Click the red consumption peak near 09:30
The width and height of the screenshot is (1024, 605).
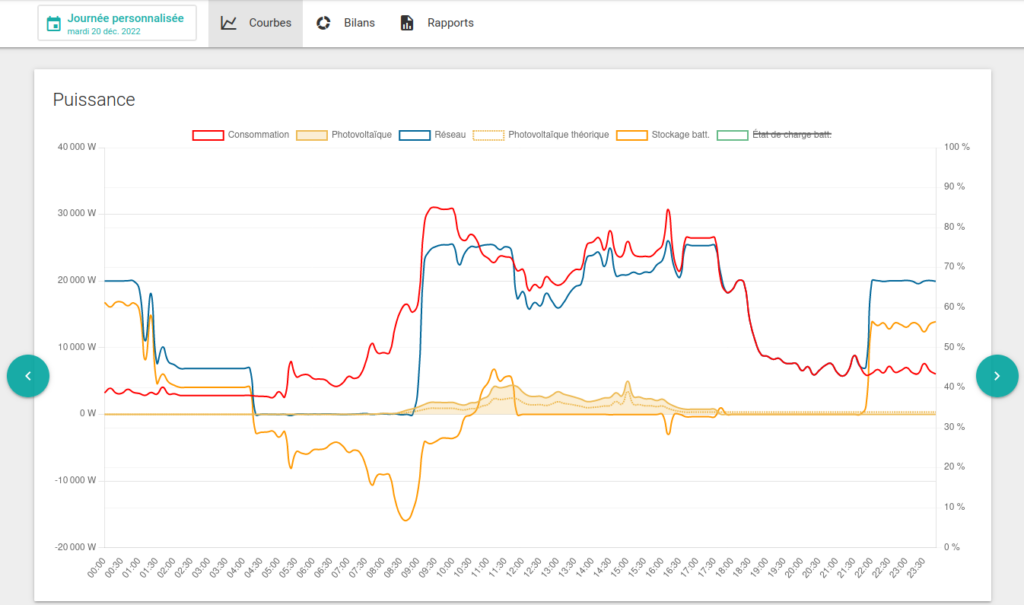[x=439, y=208]
